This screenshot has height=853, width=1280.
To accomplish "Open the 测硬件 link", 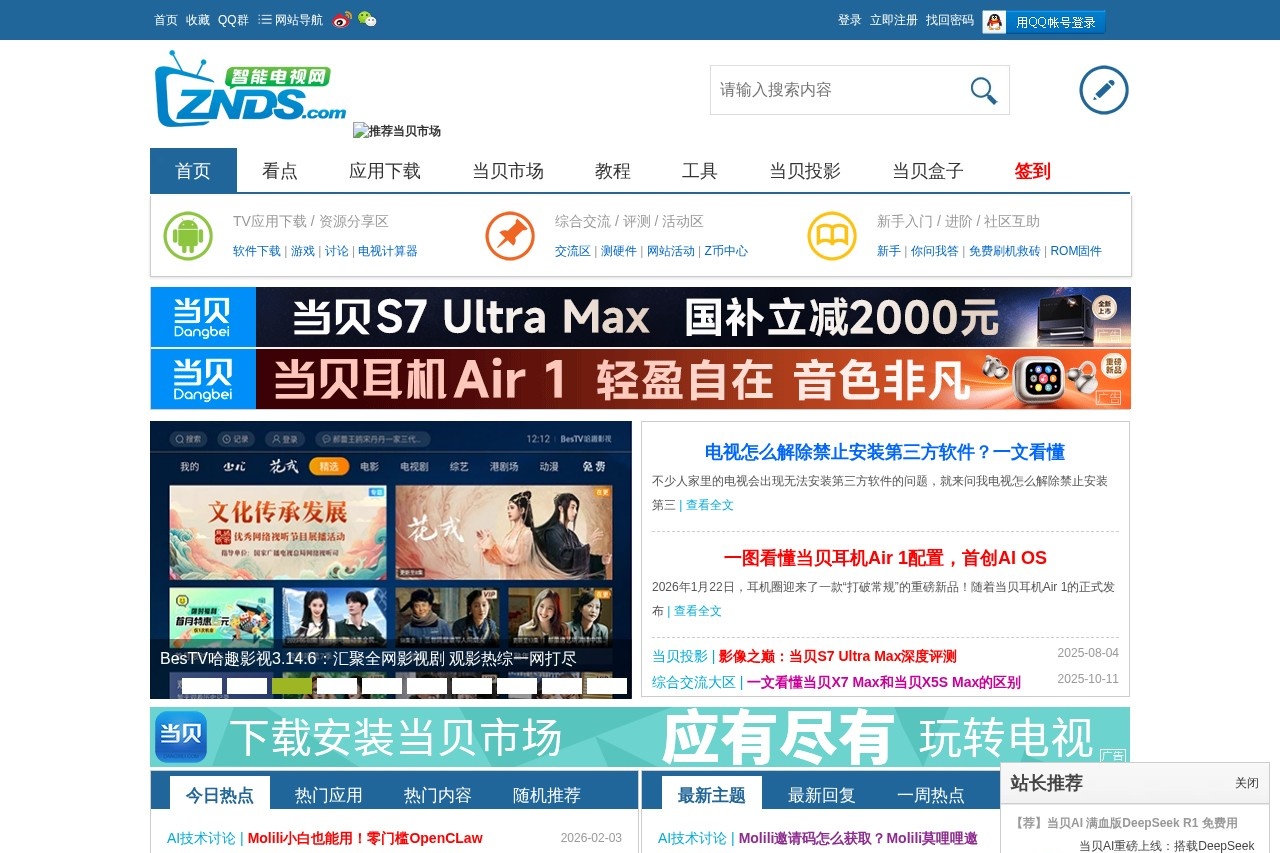I will (619, 251).
